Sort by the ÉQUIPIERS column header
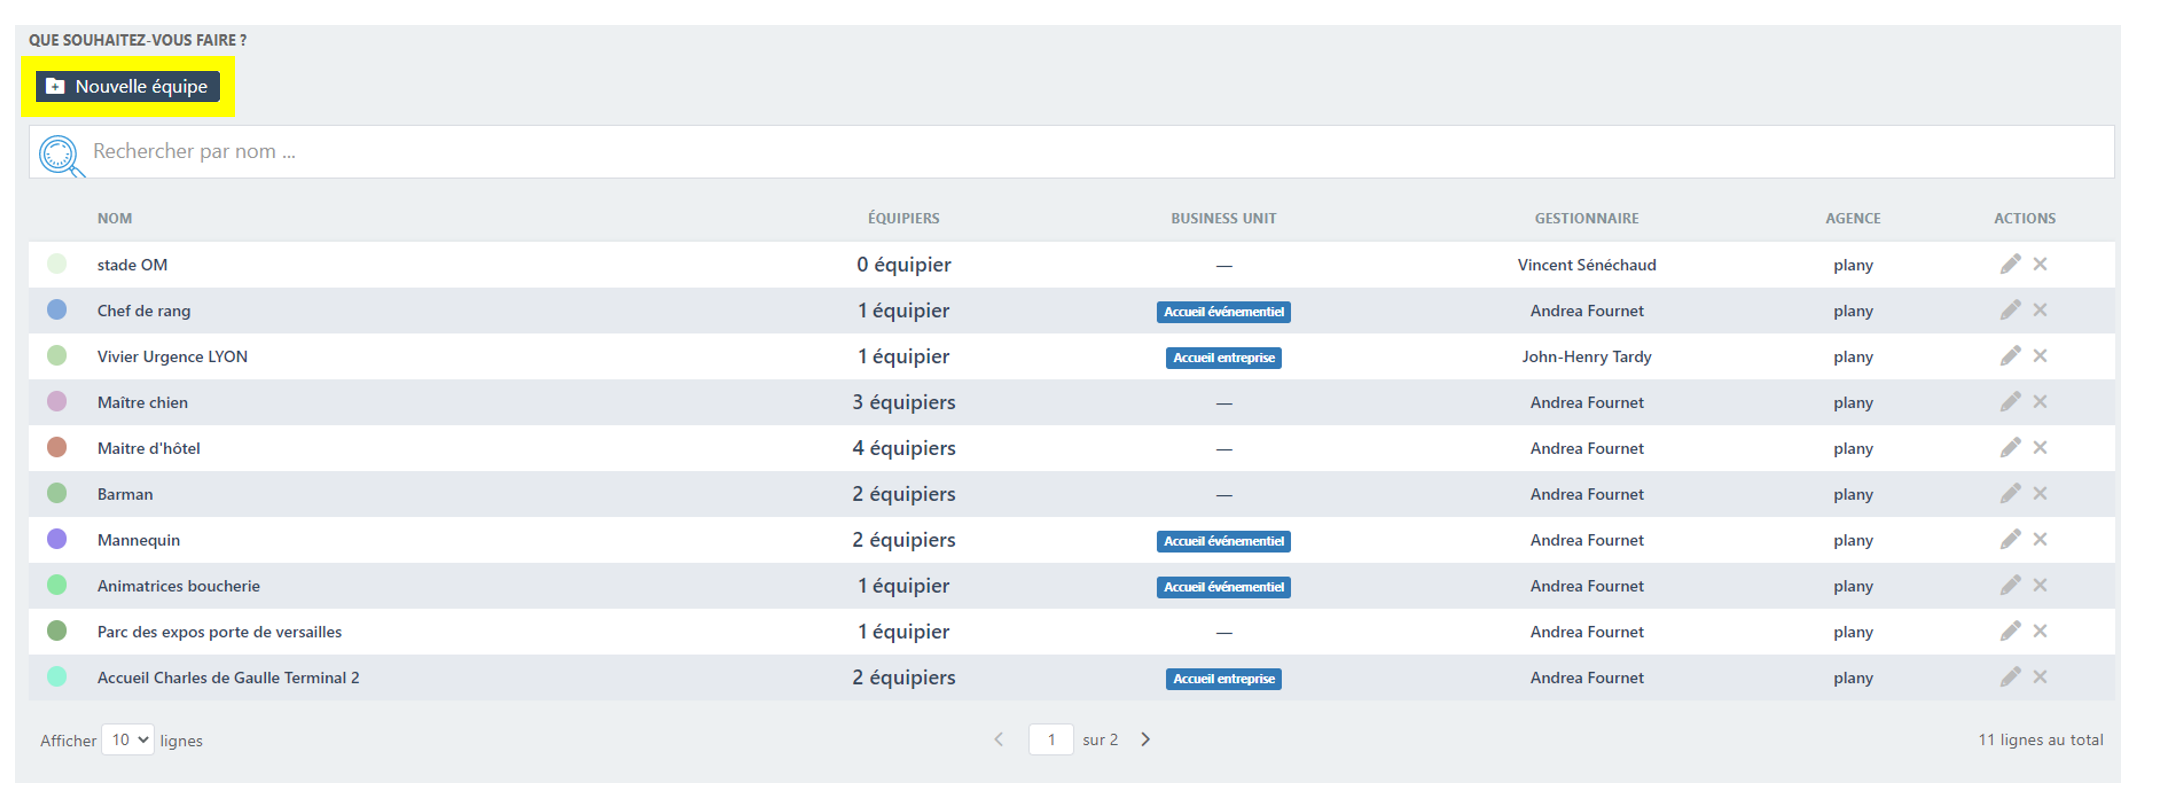This screenshot has height=807, width=2158. coord(903,218)
